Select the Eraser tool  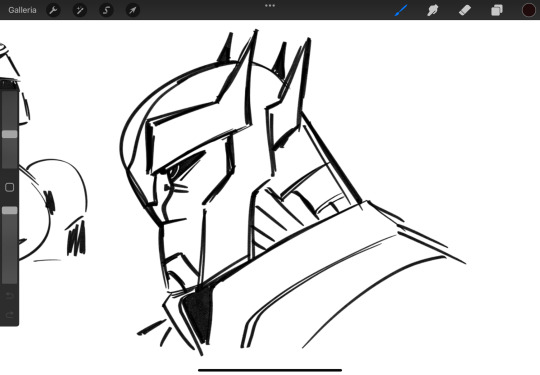tap(465, 10)
